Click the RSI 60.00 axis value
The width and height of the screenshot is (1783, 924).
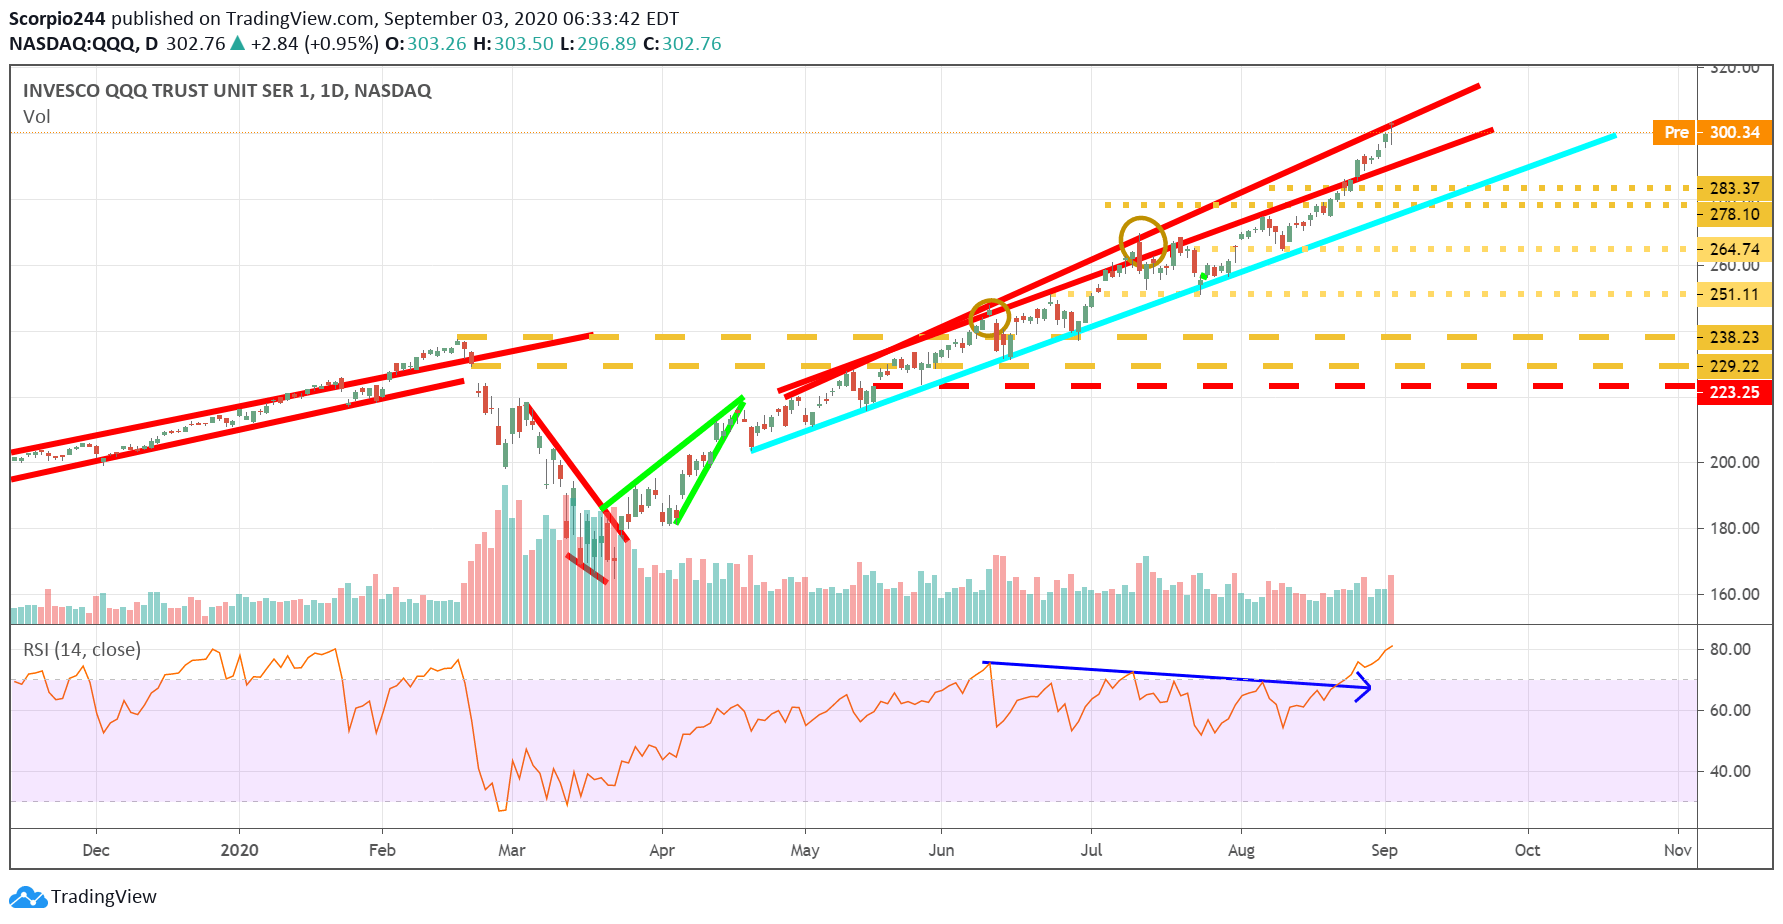click(x=1730, y=710)
